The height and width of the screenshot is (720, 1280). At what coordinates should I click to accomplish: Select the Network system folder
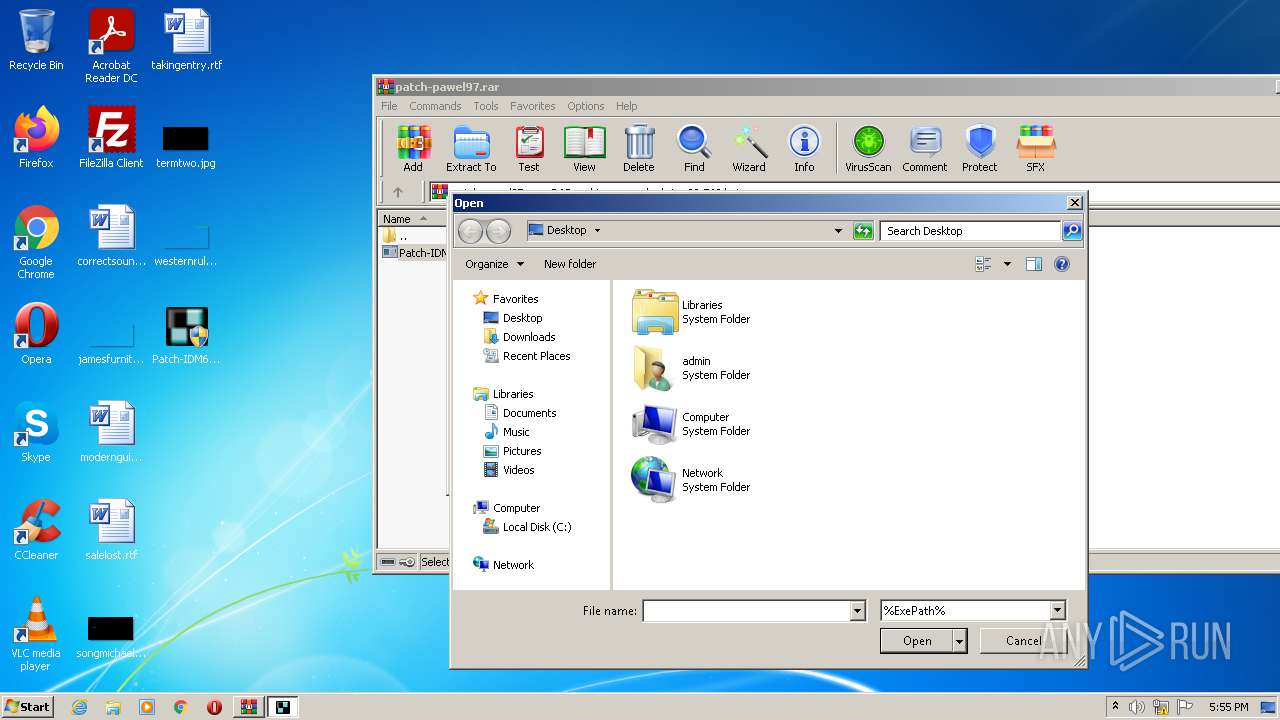coord(692,480)
